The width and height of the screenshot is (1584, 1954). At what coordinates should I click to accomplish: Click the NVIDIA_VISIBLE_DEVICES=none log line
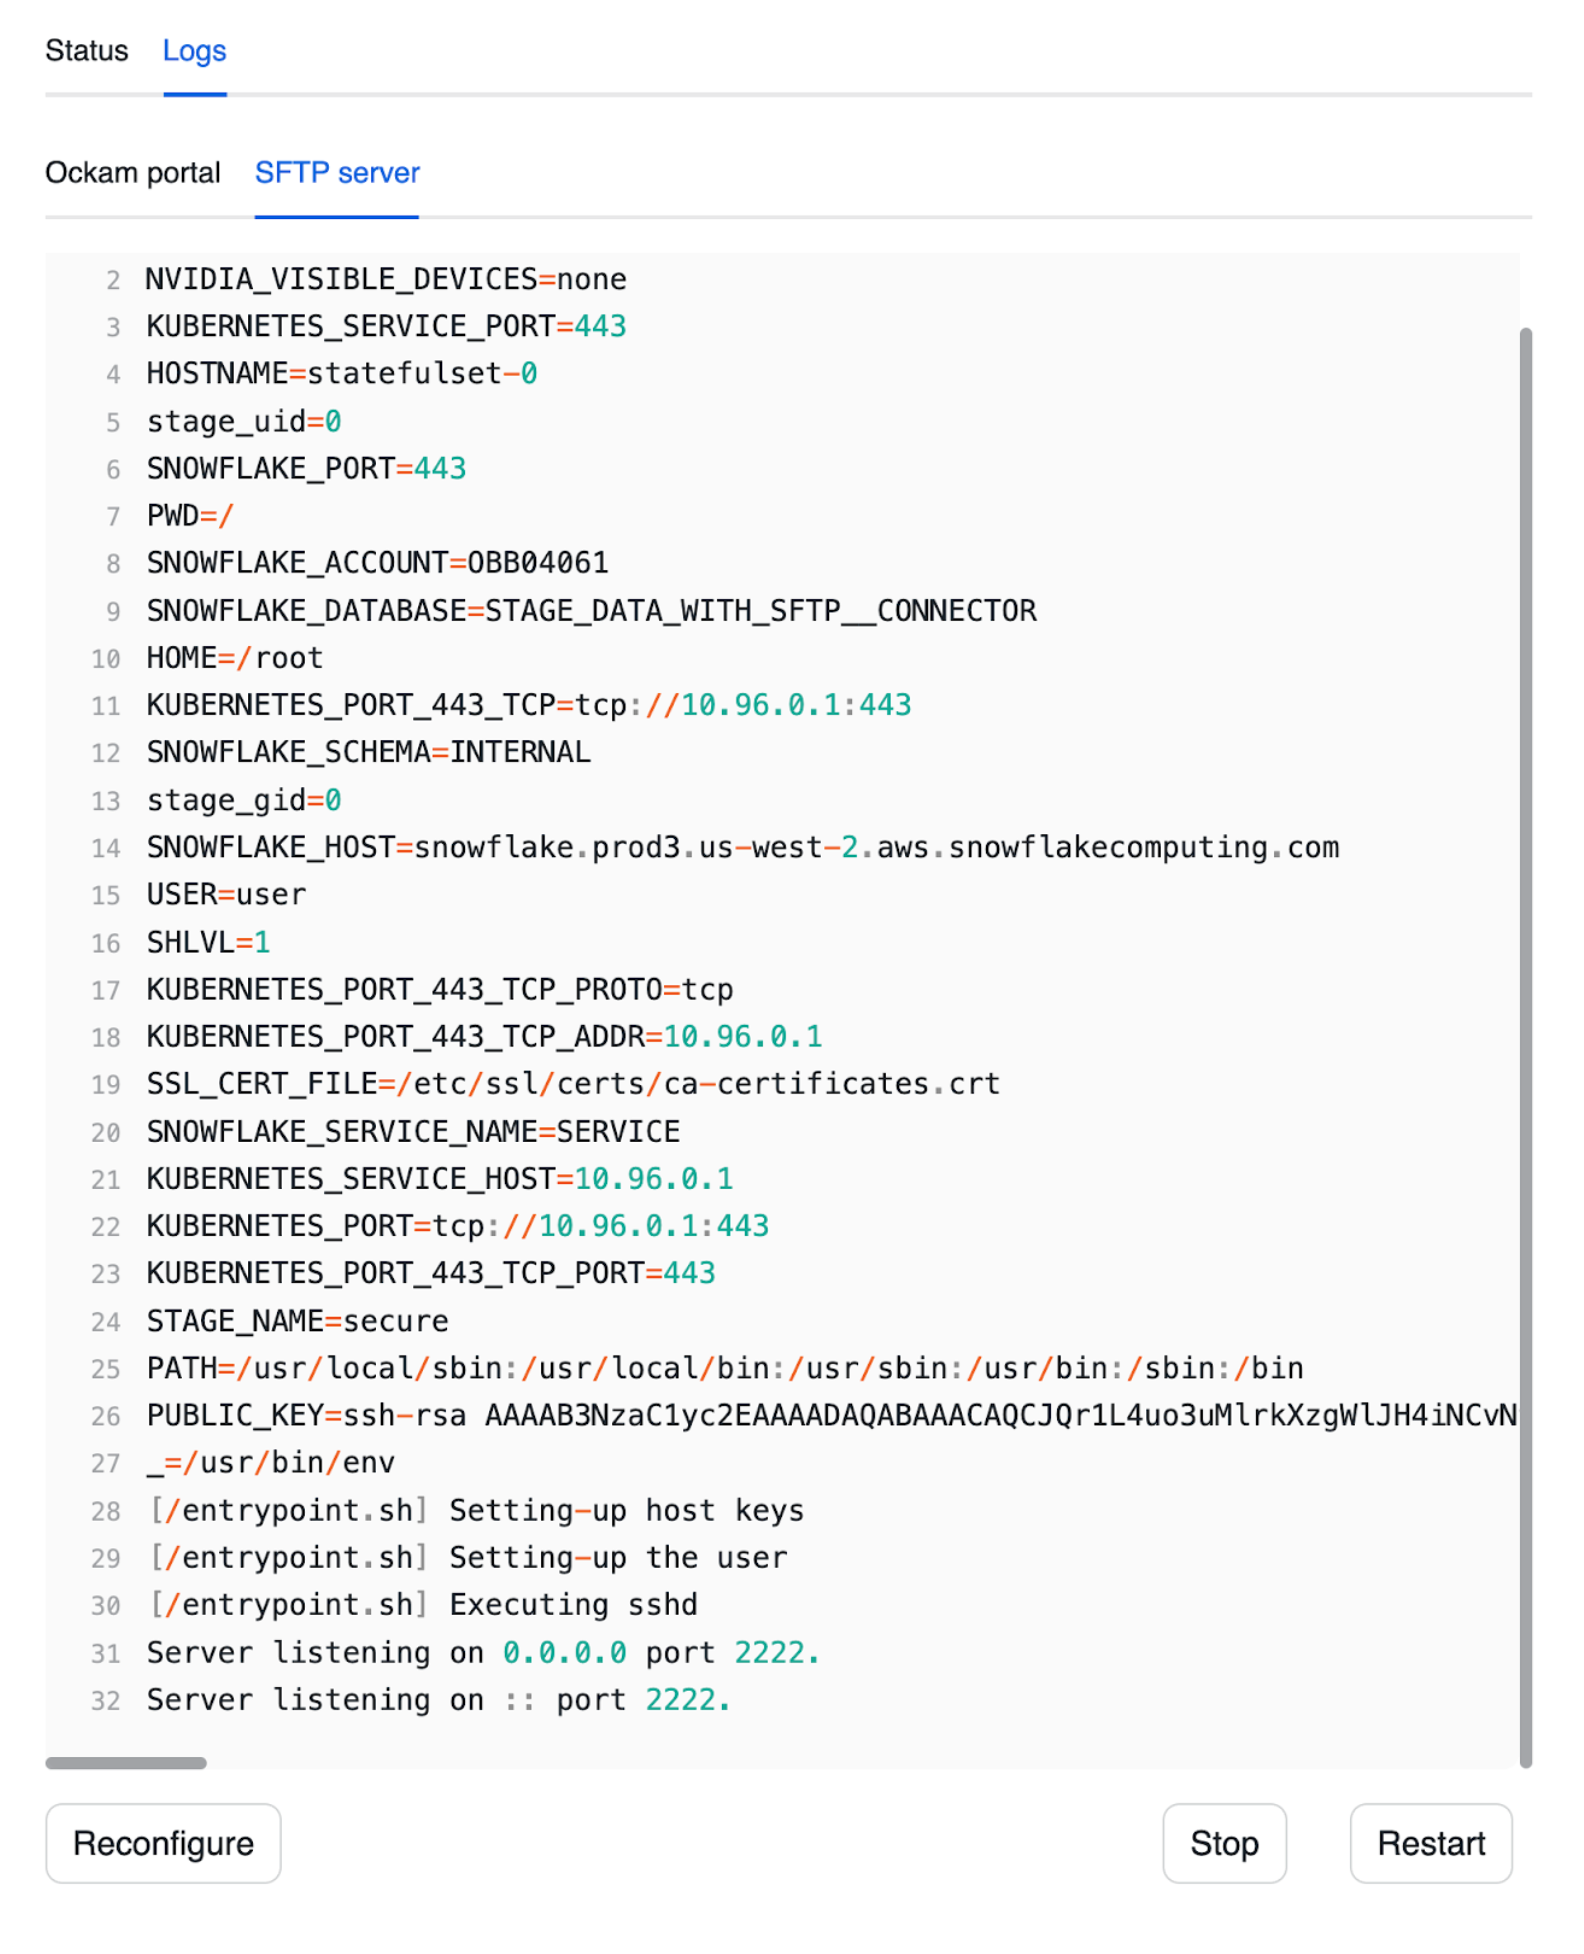coord(386,279)
